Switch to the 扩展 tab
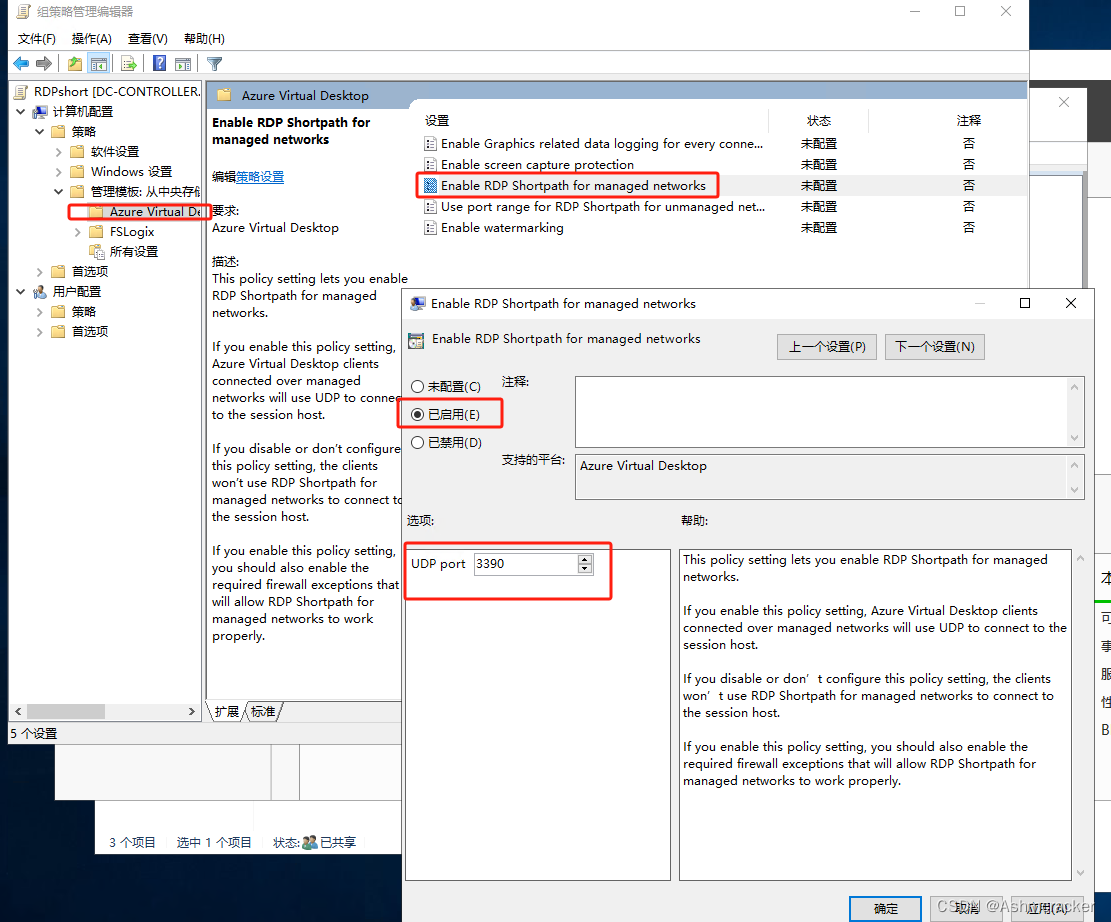The width and height of the screenshot is (1111, 922). point(227,712)
